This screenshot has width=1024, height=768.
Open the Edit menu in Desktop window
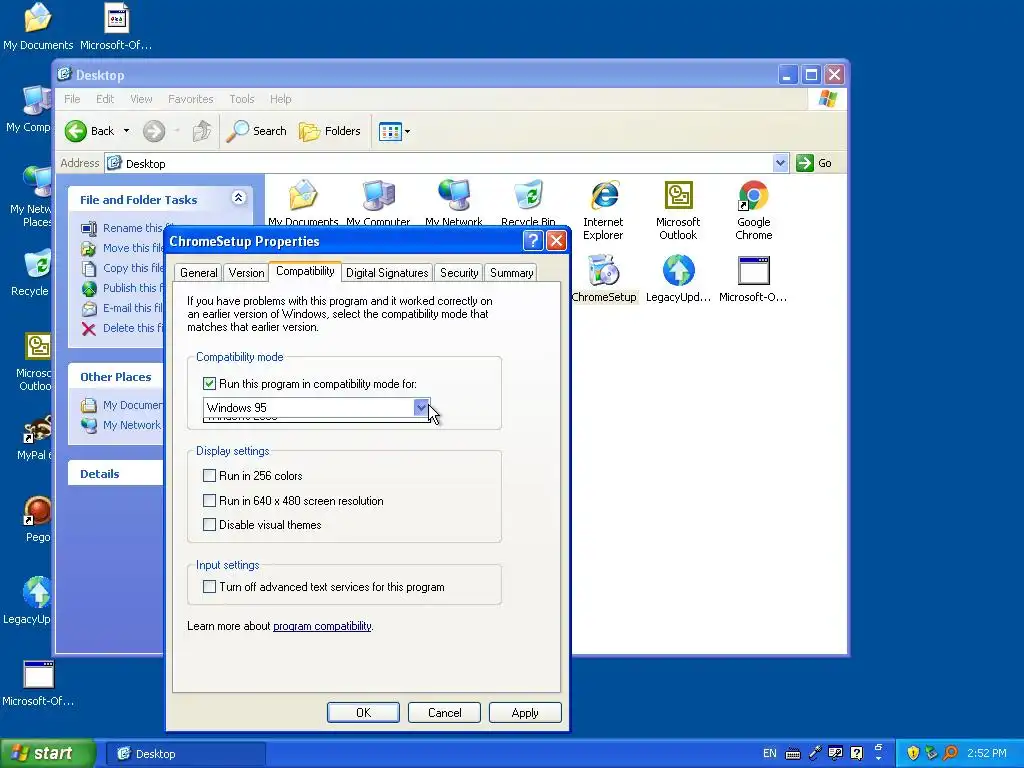coord(104,99)
